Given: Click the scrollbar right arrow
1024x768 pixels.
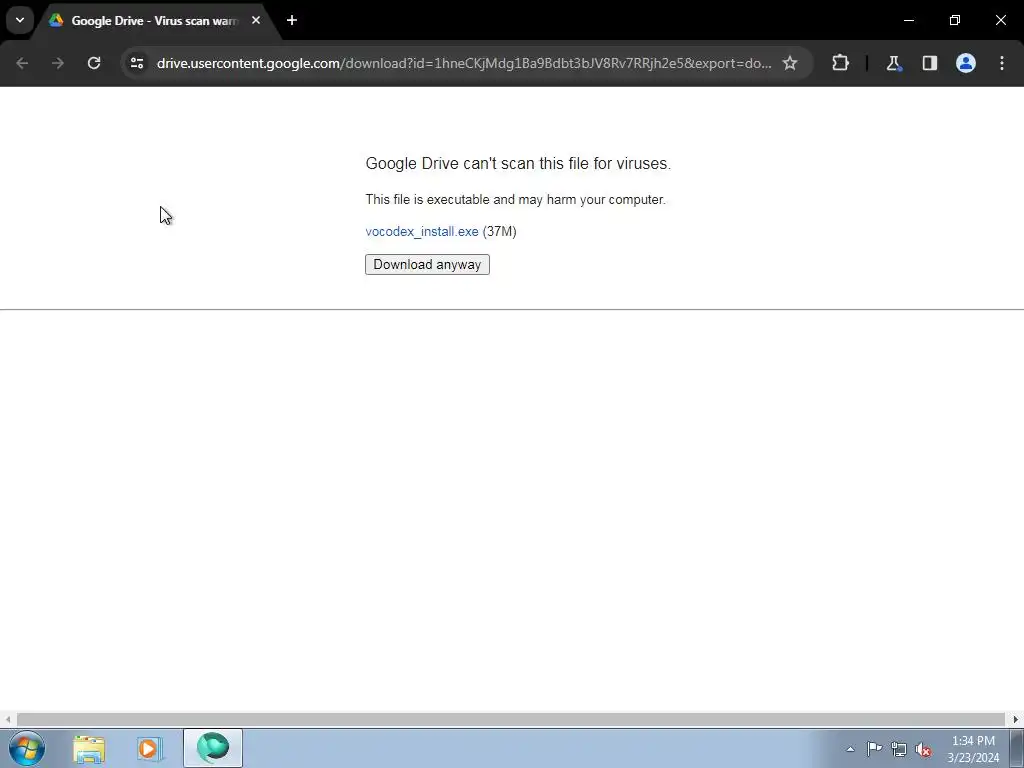Looking at the screenshot, I should pyautogui.click(x=1016, y=720).
